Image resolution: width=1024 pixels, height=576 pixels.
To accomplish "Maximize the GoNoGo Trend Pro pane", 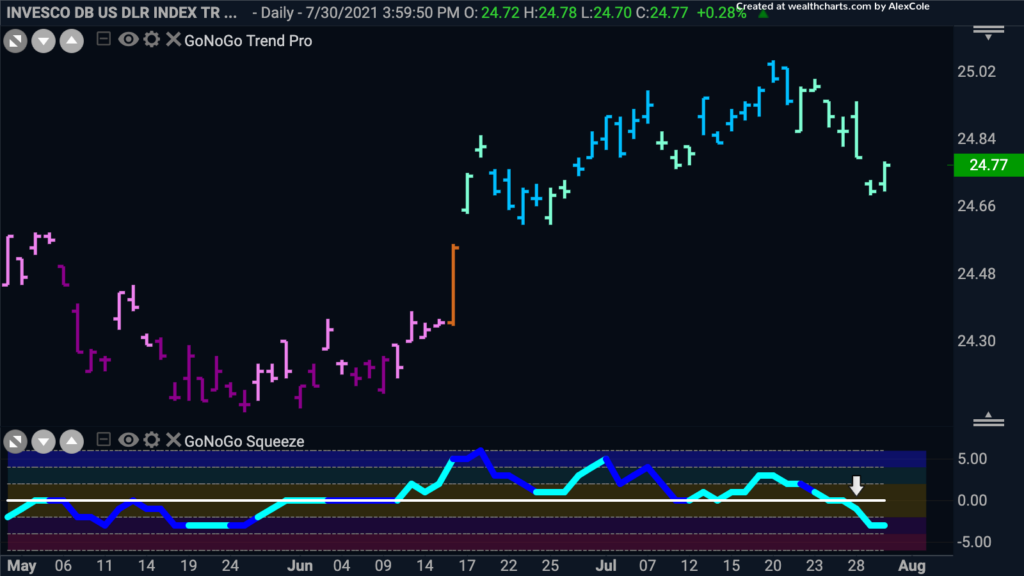I will (15, 42).
